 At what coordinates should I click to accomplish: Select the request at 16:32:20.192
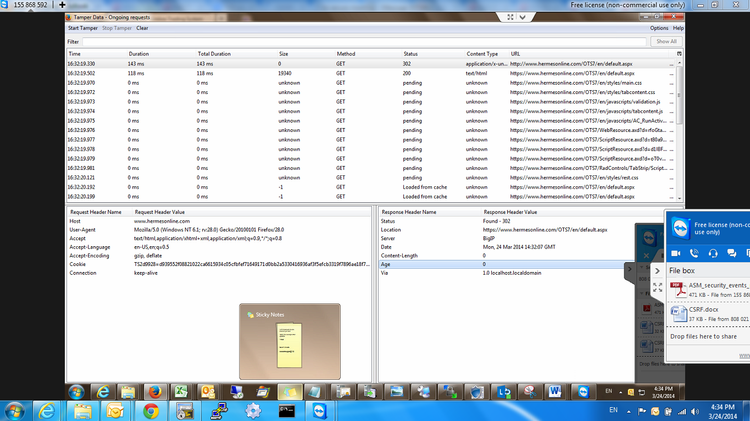tap(371, 187)
